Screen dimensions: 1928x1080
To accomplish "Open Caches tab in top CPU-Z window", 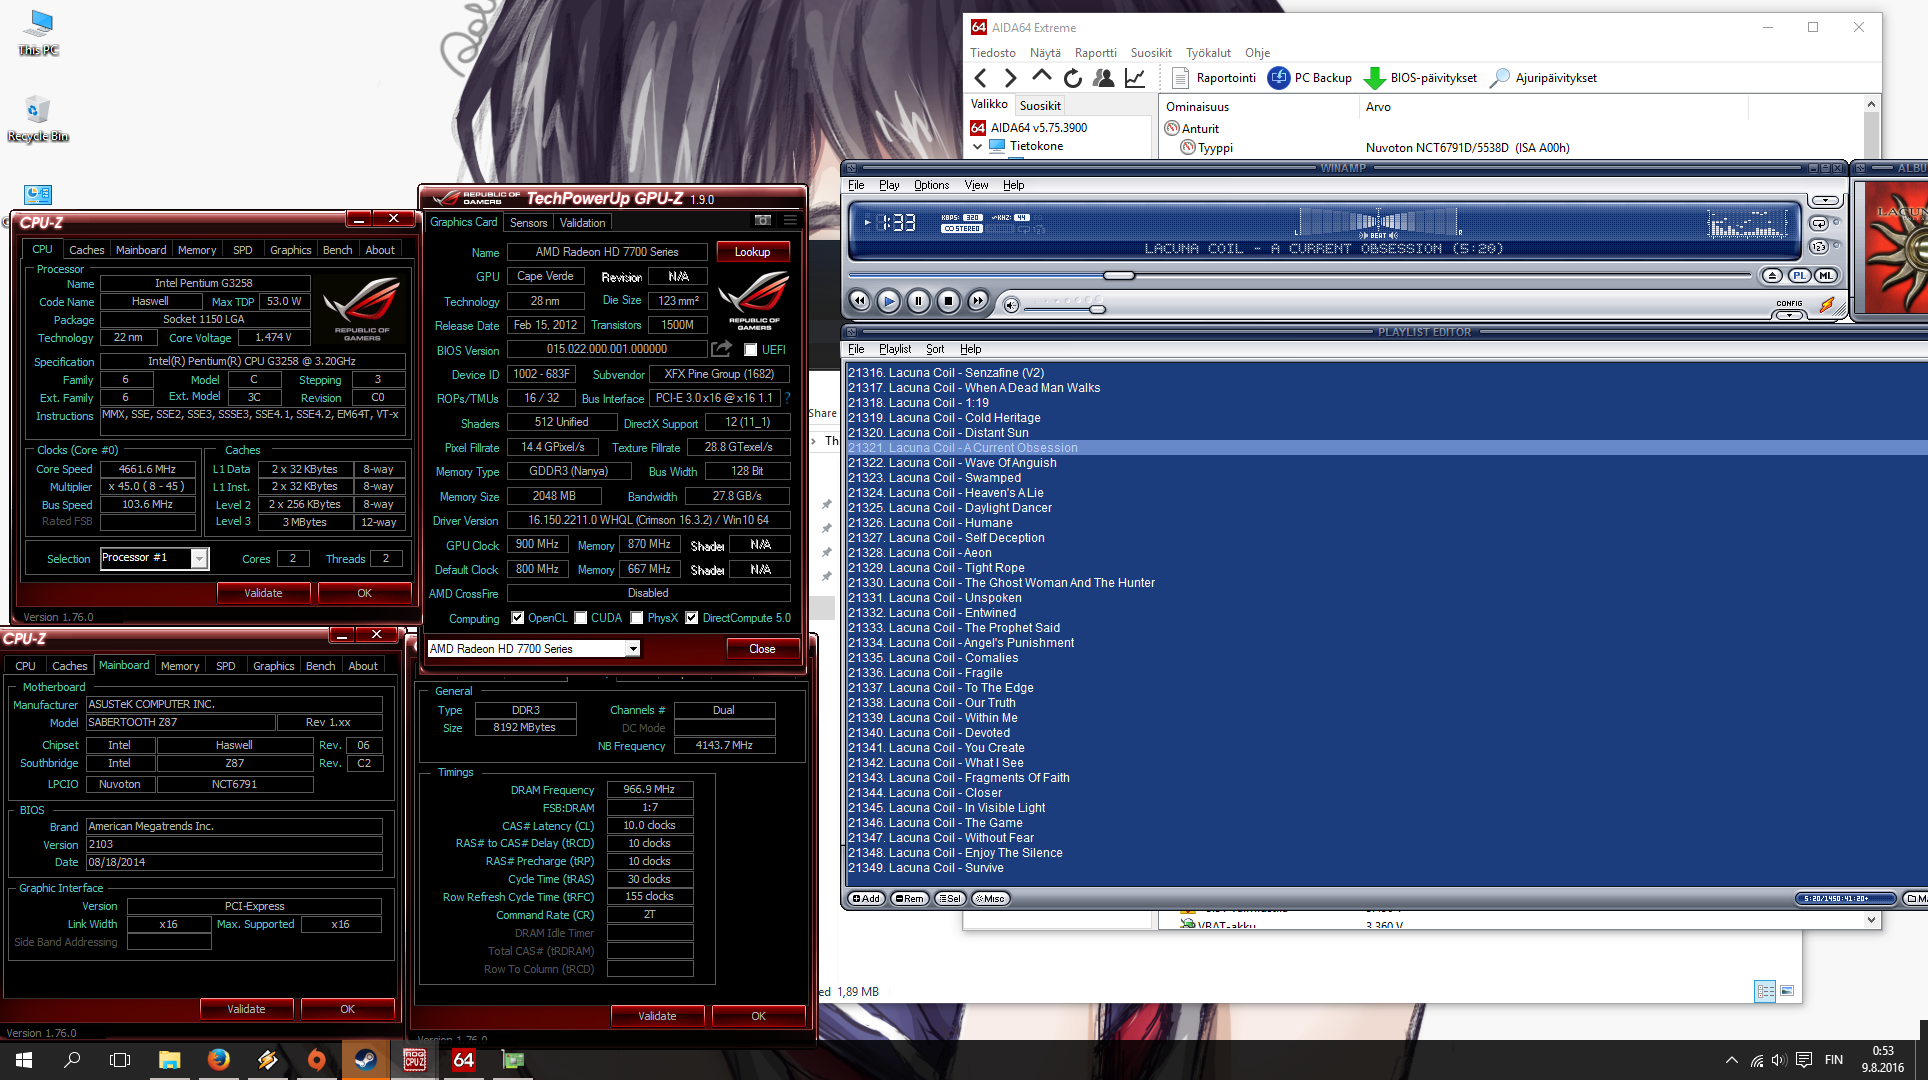I will 86,250.
